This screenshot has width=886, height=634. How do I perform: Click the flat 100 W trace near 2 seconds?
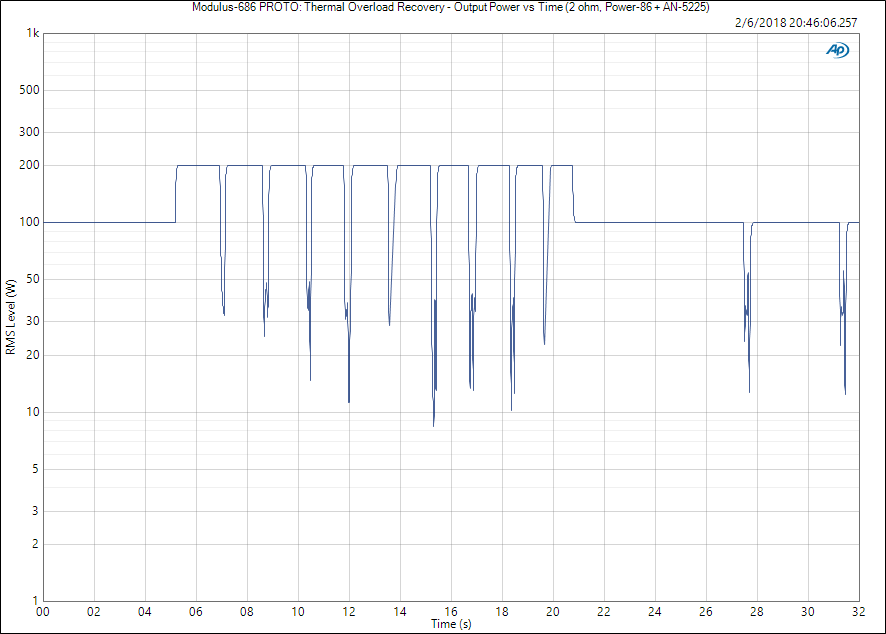click(x=94, y=222)
